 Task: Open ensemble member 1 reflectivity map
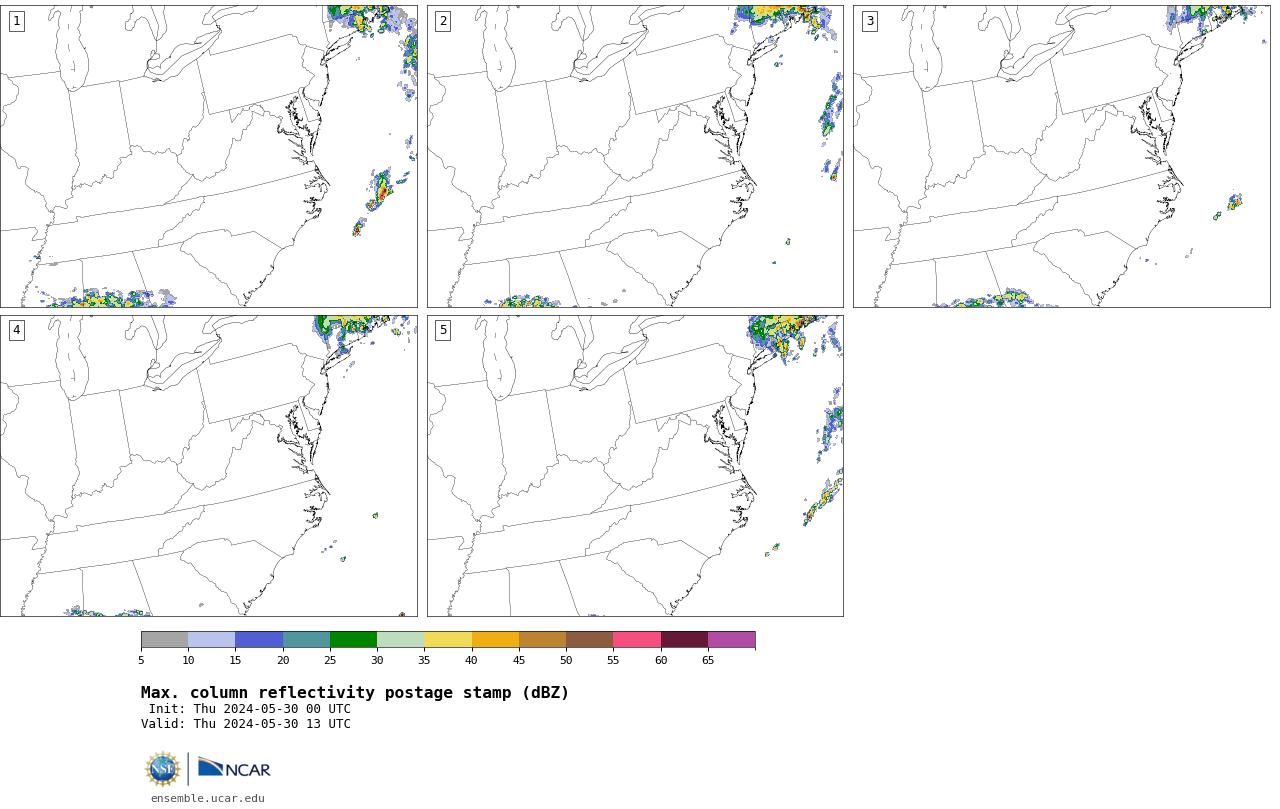[209, 156]
